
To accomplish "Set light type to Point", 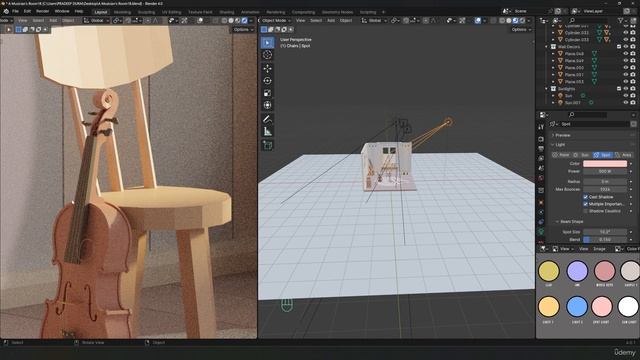I will [x=561, y=155].
